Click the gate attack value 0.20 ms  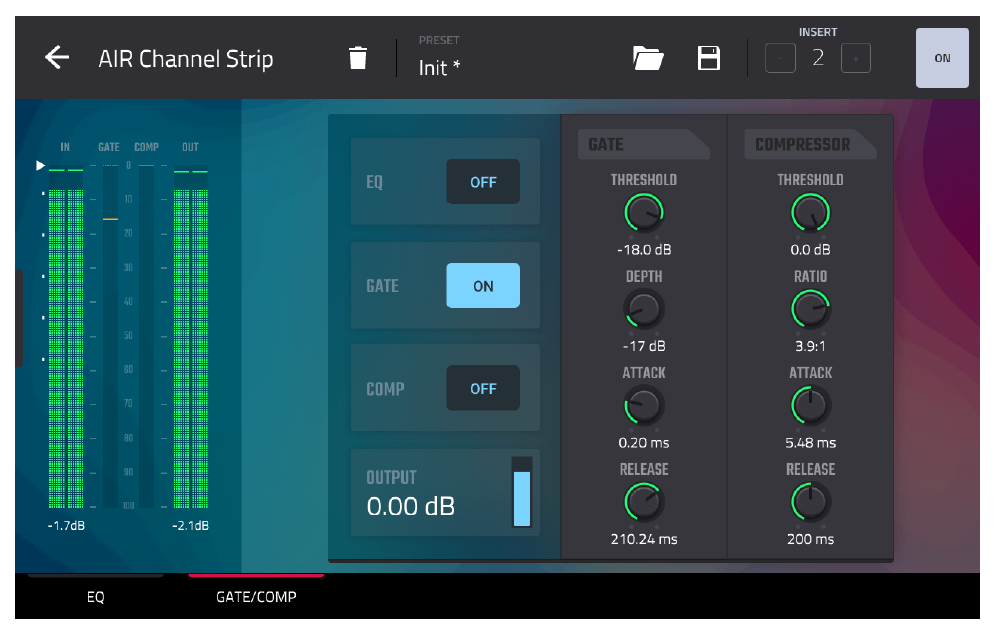pyautogui.click(x=644, y=443)
